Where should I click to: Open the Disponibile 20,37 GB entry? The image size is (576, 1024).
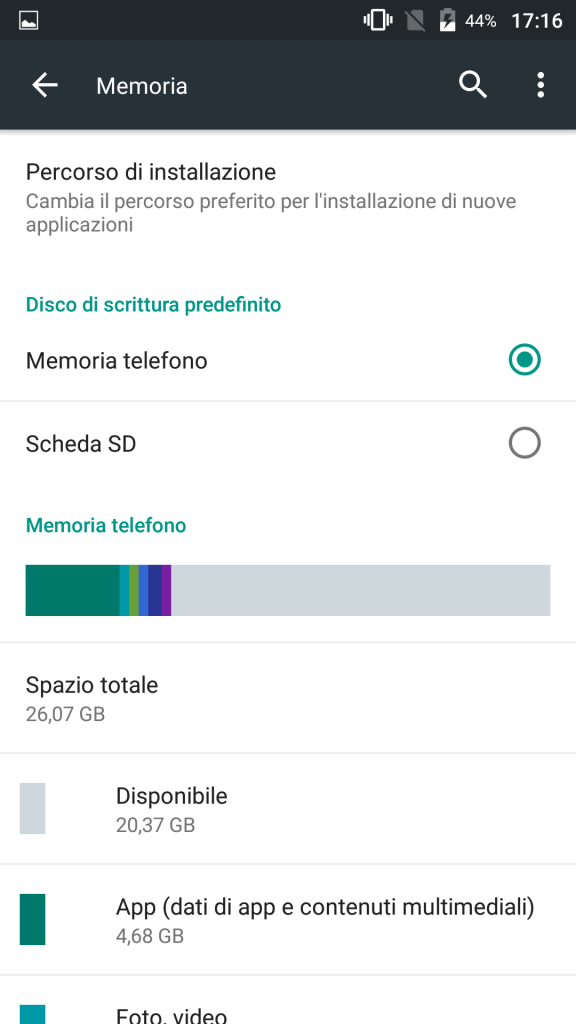(x=288, y=808)
